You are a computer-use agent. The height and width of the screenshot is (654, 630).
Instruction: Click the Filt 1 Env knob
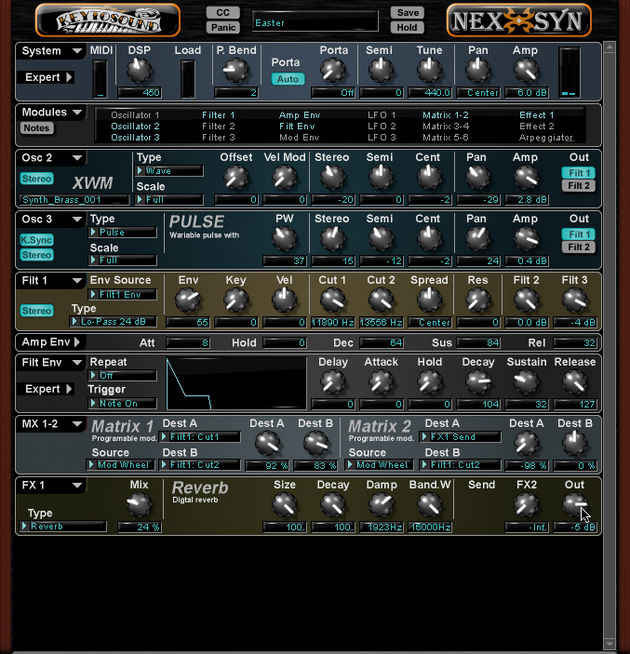click(187, 300)
